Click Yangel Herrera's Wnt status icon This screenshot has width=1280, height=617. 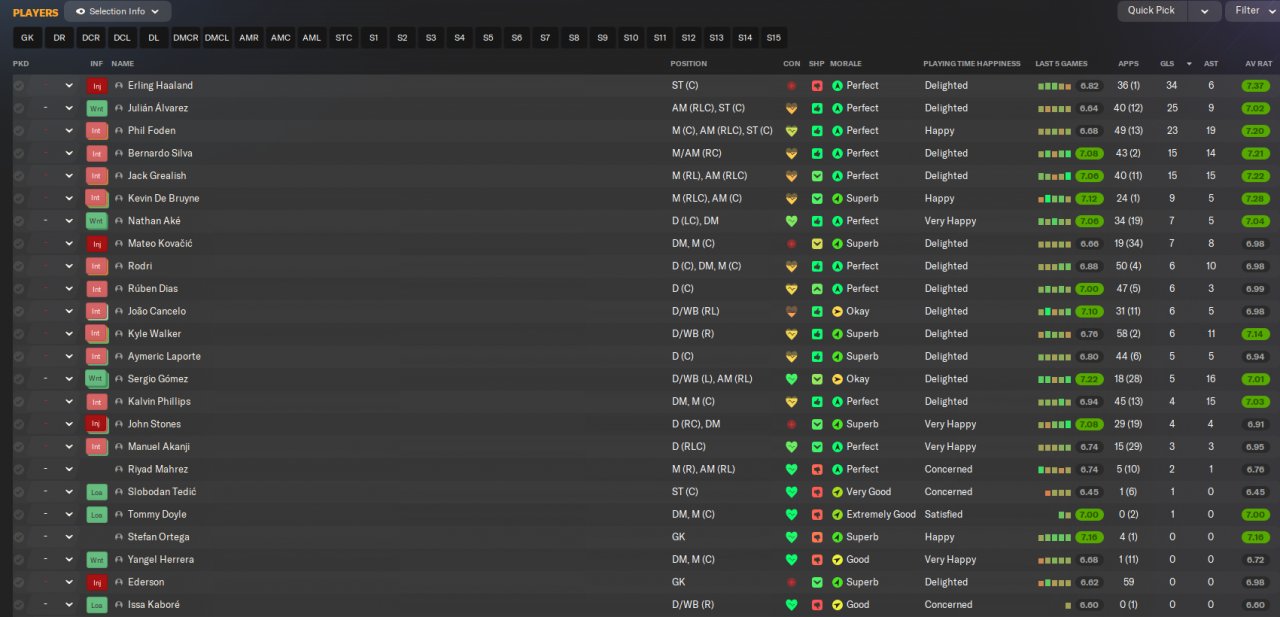[97, 560]
